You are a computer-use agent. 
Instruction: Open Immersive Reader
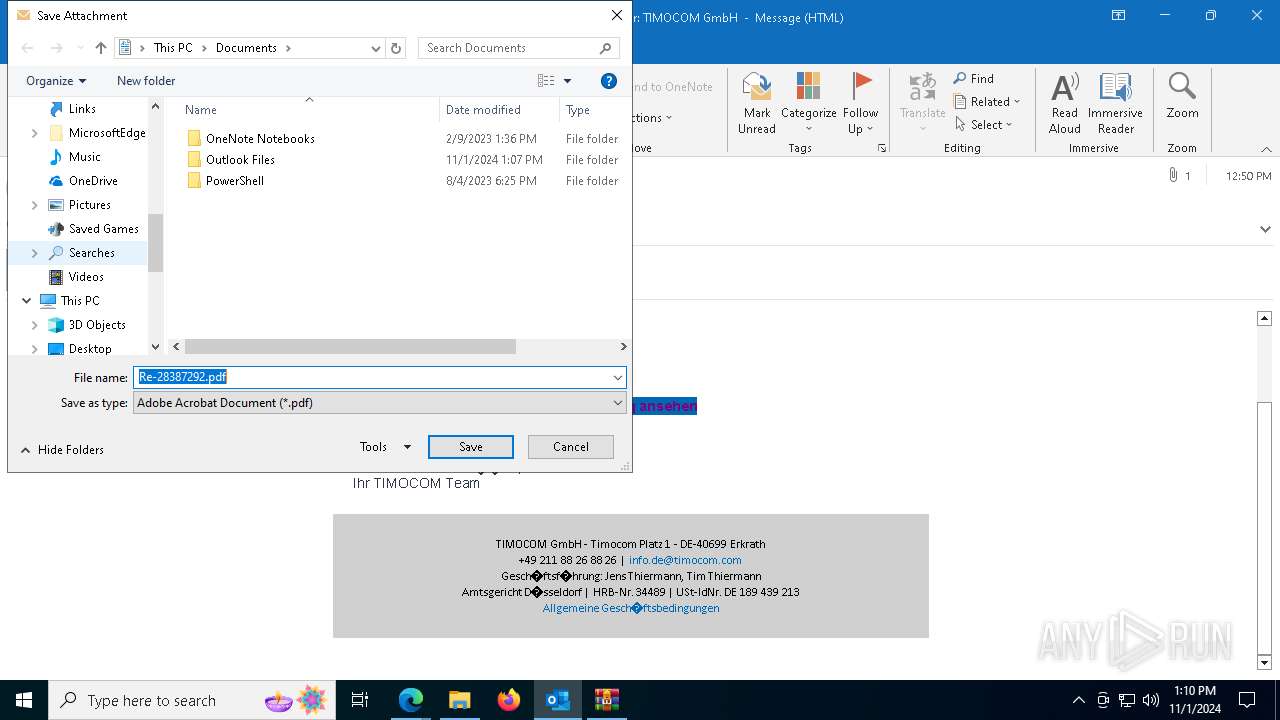pyautogui.click(x=1115, y=103)
